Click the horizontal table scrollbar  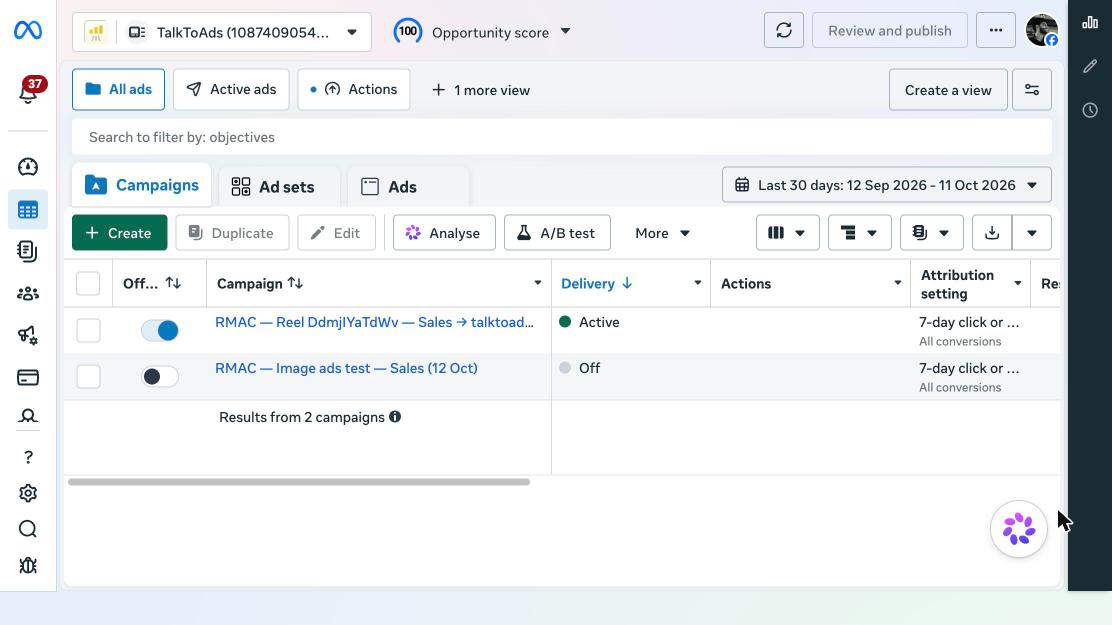299,482
